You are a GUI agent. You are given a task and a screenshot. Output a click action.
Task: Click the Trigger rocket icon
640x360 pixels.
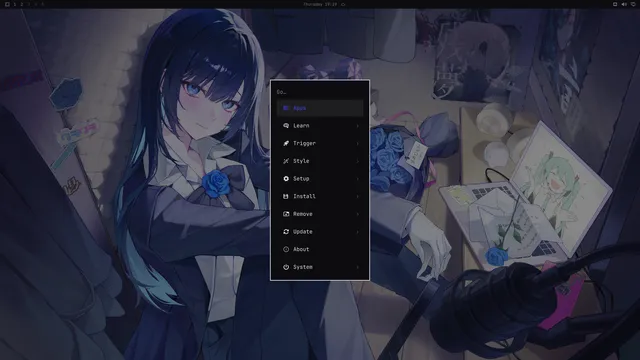tap(286, 143)
